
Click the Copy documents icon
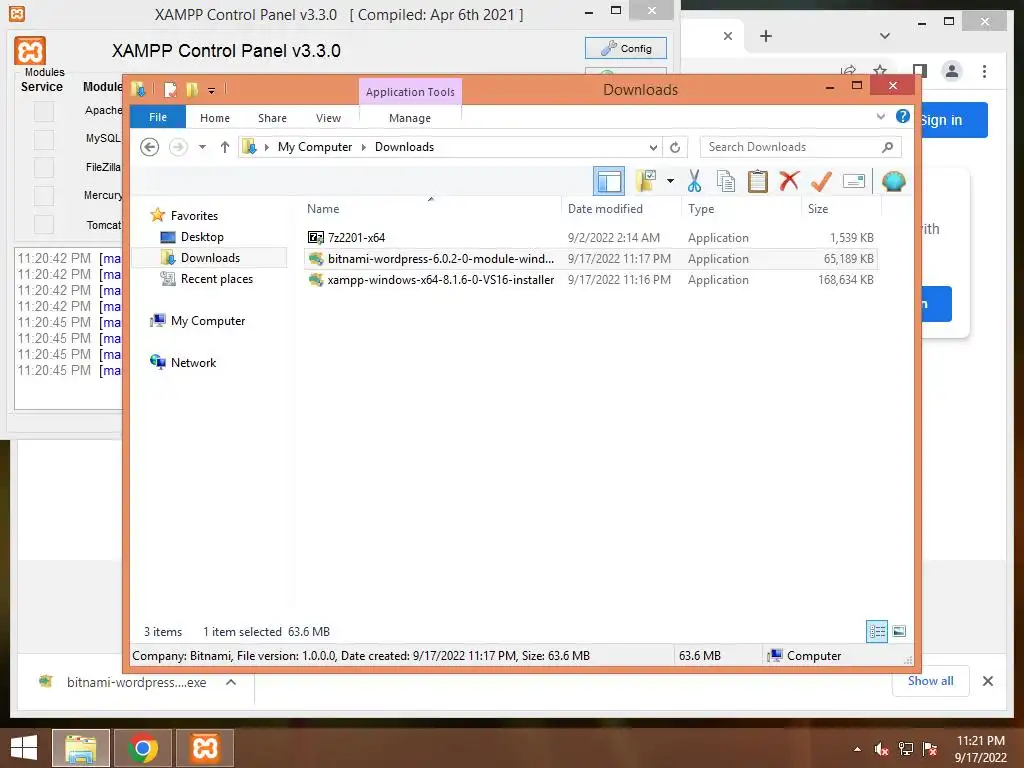(x=726, y=181)
